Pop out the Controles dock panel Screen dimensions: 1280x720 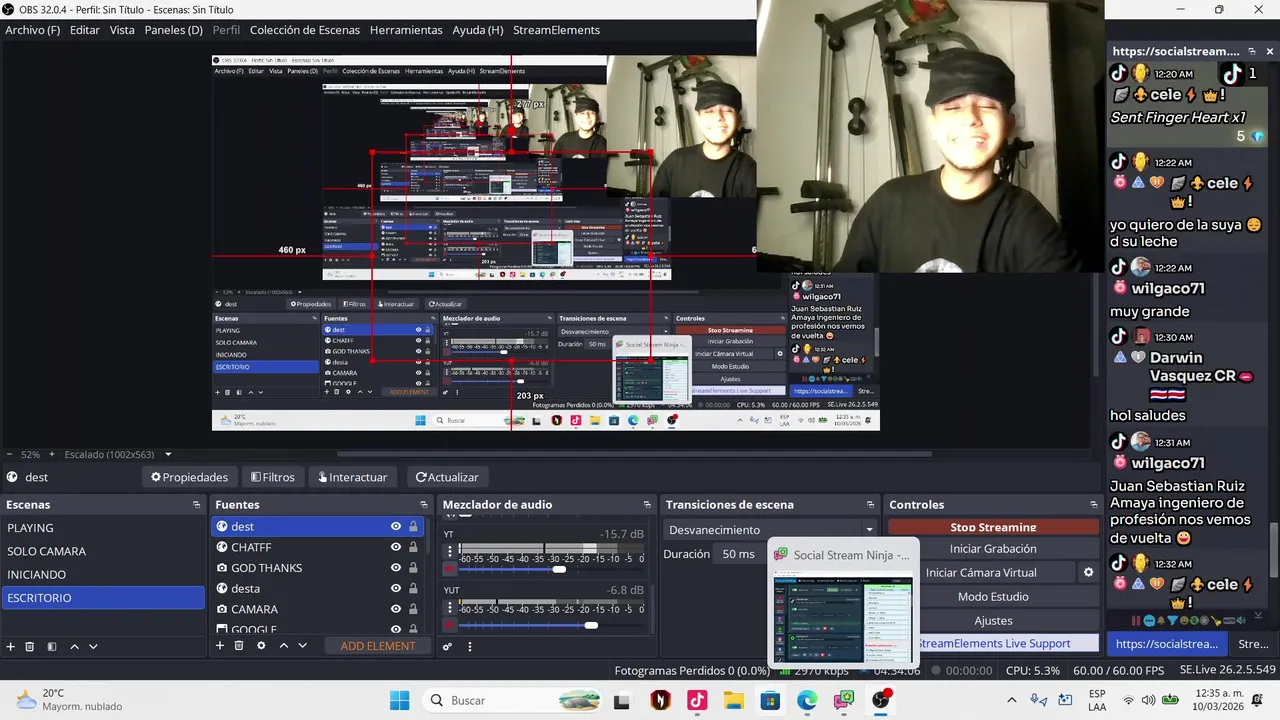coord(1092,505)
